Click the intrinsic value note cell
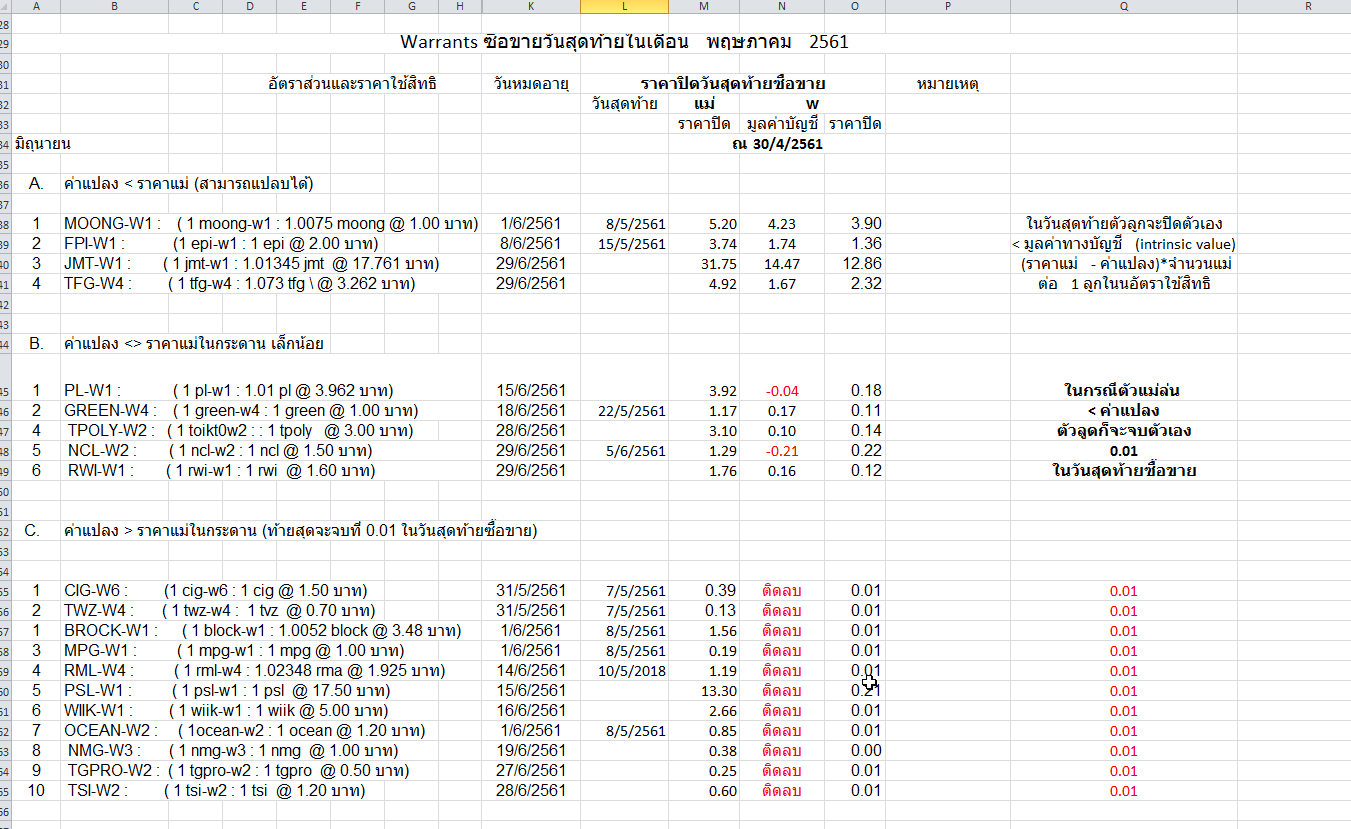1351x829 pixels. point(1124,244)
